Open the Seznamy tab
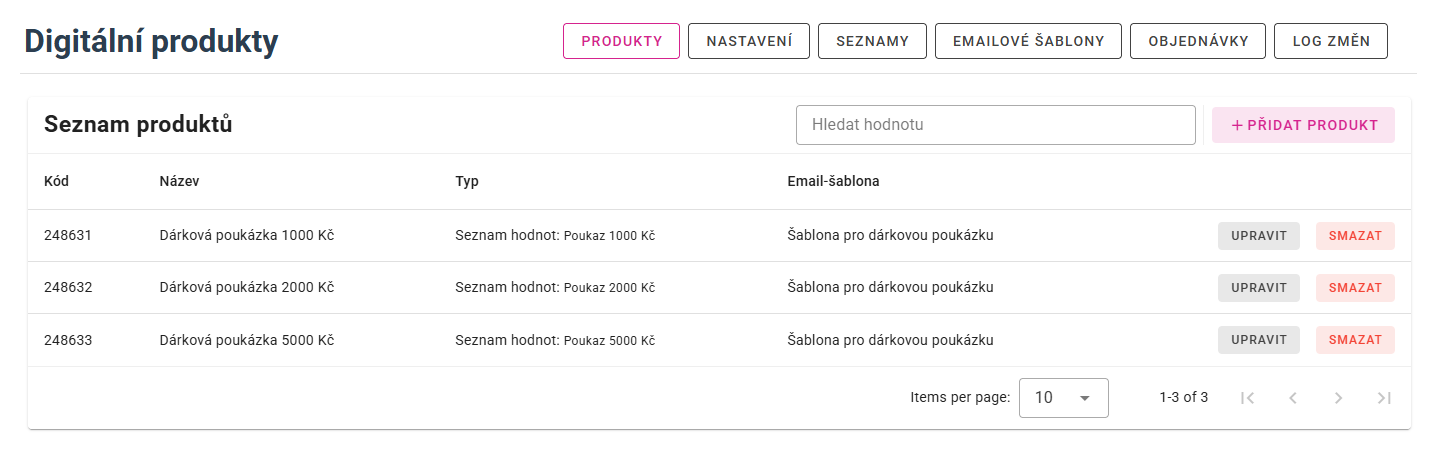The width and height of the screenshot is (1437, 454). pos(872,41)
